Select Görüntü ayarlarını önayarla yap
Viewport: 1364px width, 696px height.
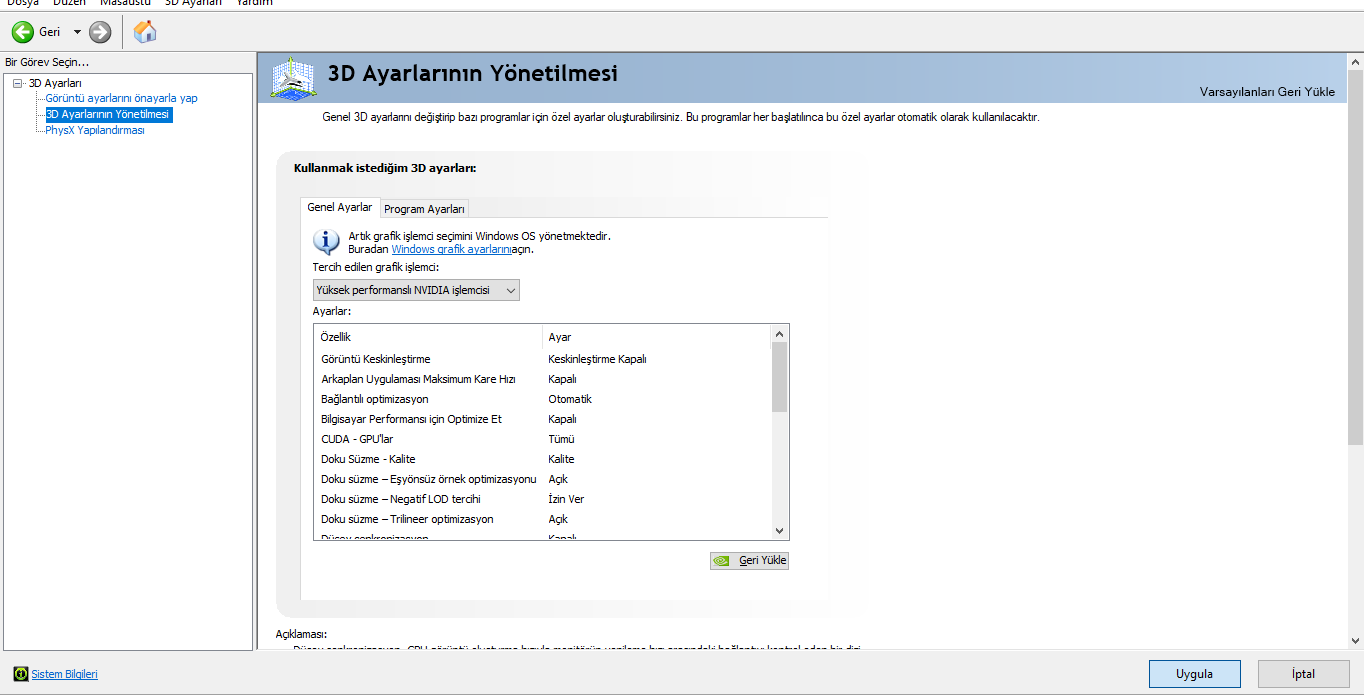(121, 98)
